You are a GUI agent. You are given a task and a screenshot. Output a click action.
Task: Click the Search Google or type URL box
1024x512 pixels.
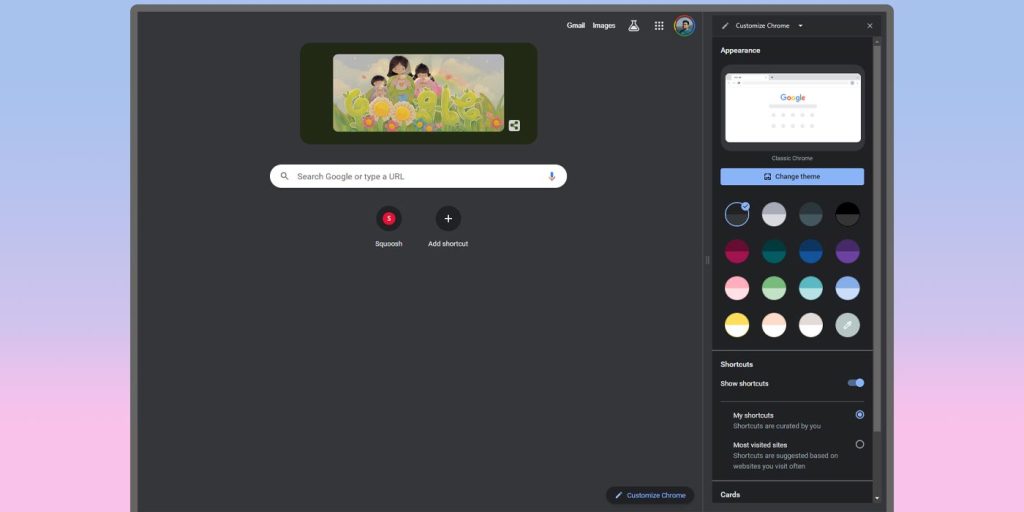pyautogui.click(x=418, y=176)
